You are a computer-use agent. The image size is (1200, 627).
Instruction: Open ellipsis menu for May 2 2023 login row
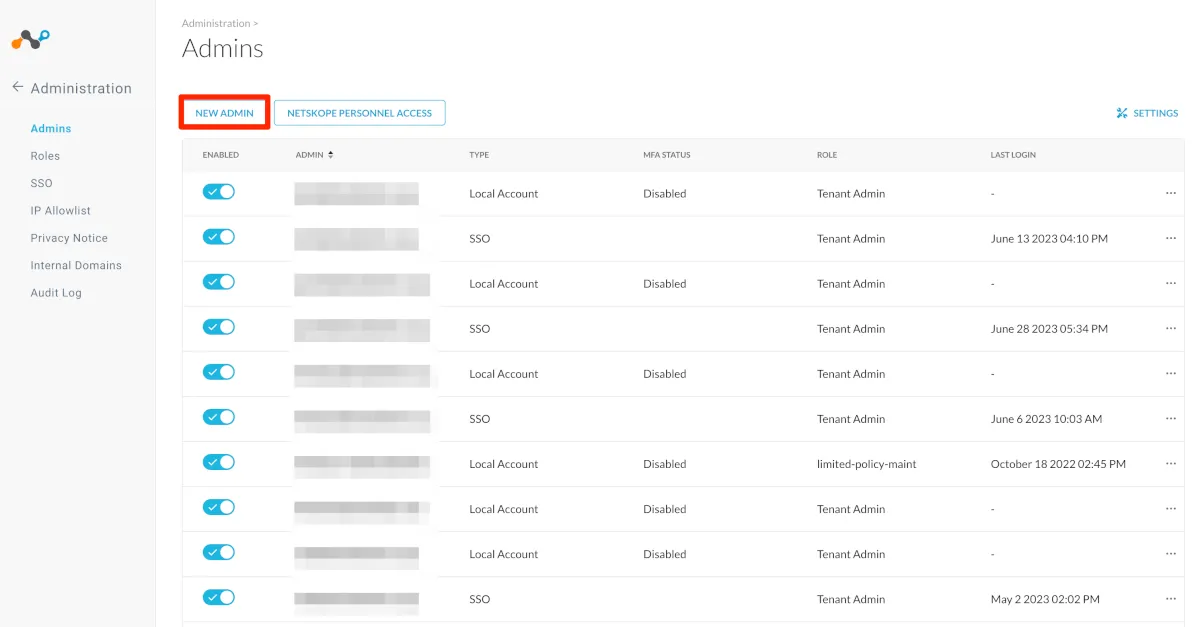pos(1171,599)
